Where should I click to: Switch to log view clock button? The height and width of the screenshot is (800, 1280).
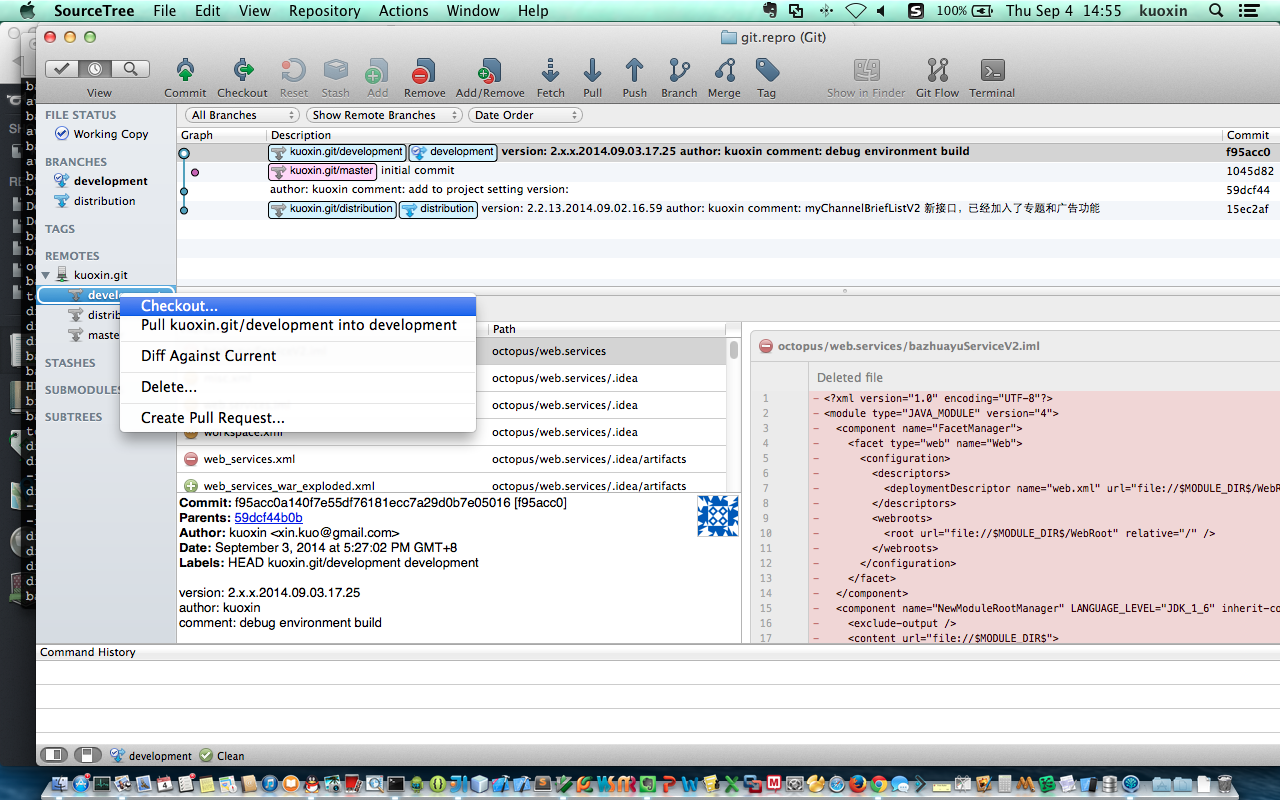click(96, 69)
